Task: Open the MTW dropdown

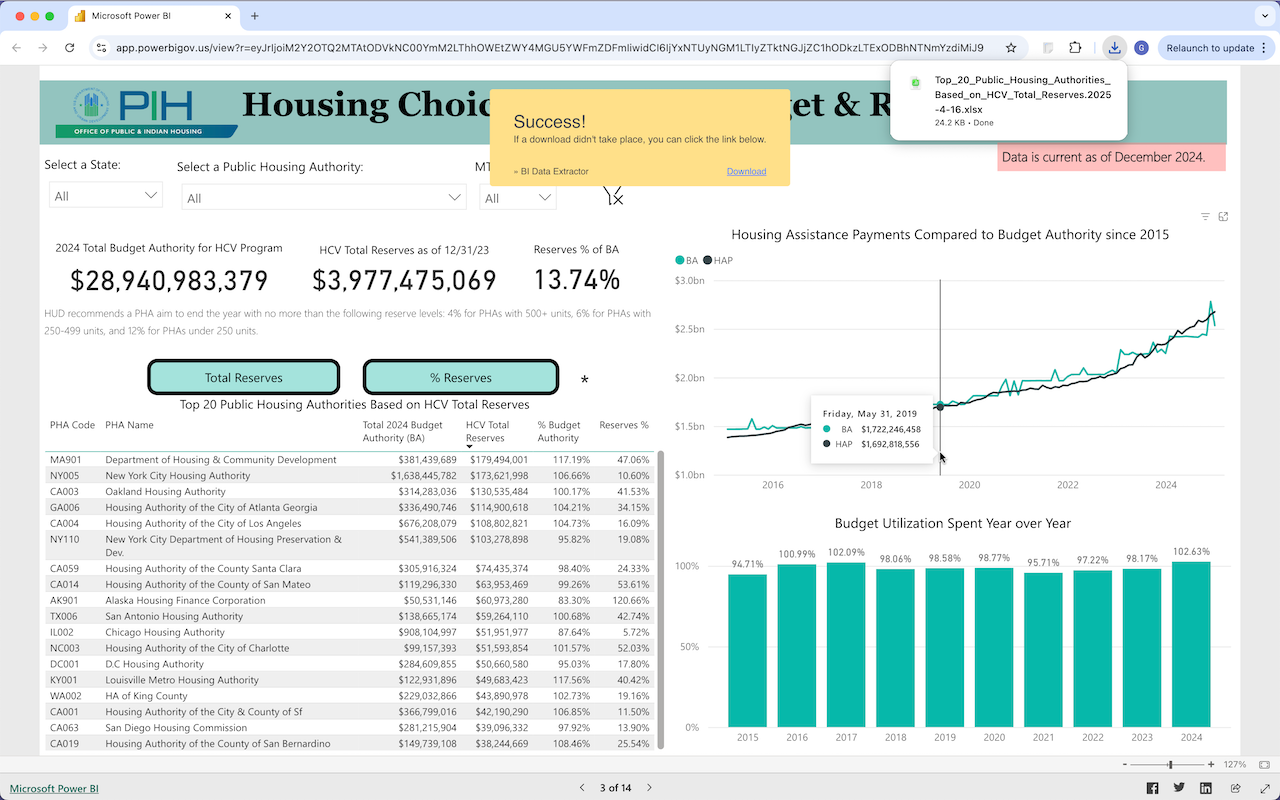Action: [x=518, y=195]
